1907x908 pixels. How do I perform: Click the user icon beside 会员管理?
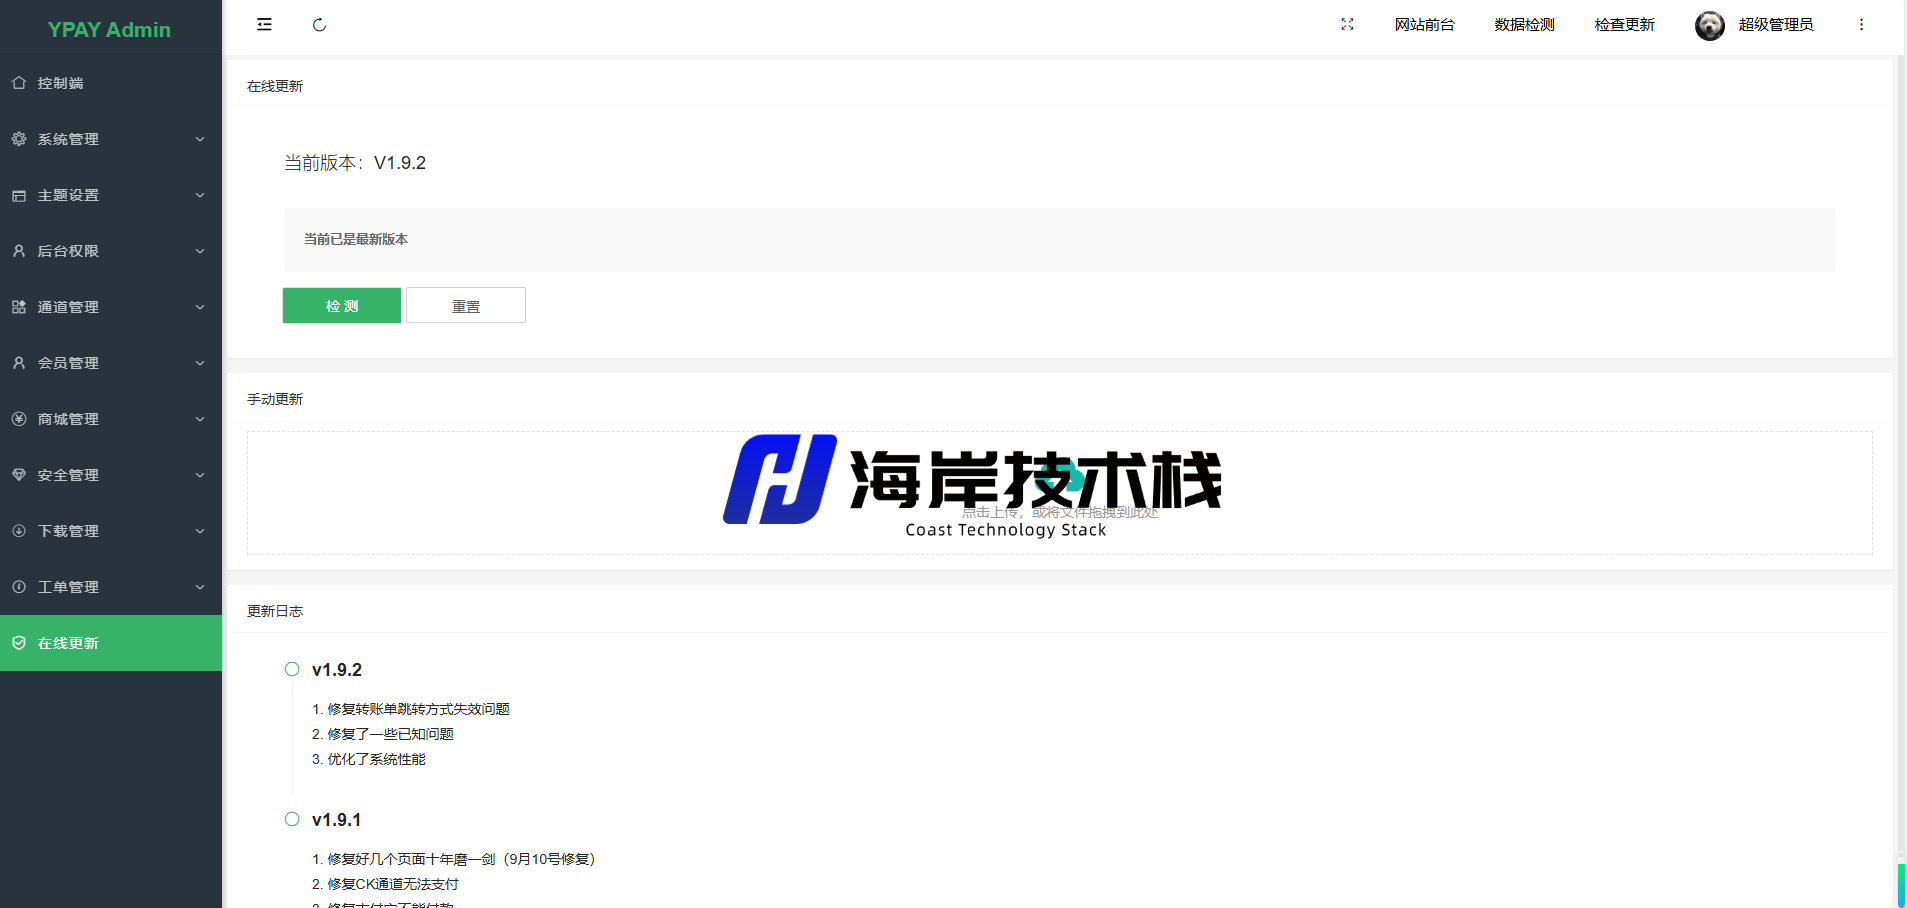(x=19, y=363)
